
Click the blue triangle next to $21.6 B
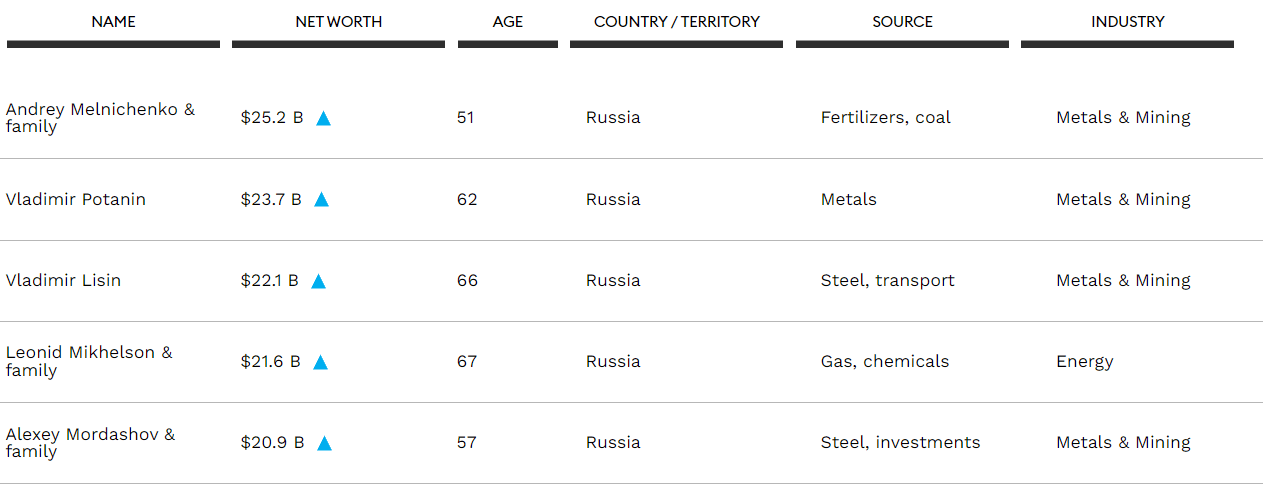click(x=320, y=362)
